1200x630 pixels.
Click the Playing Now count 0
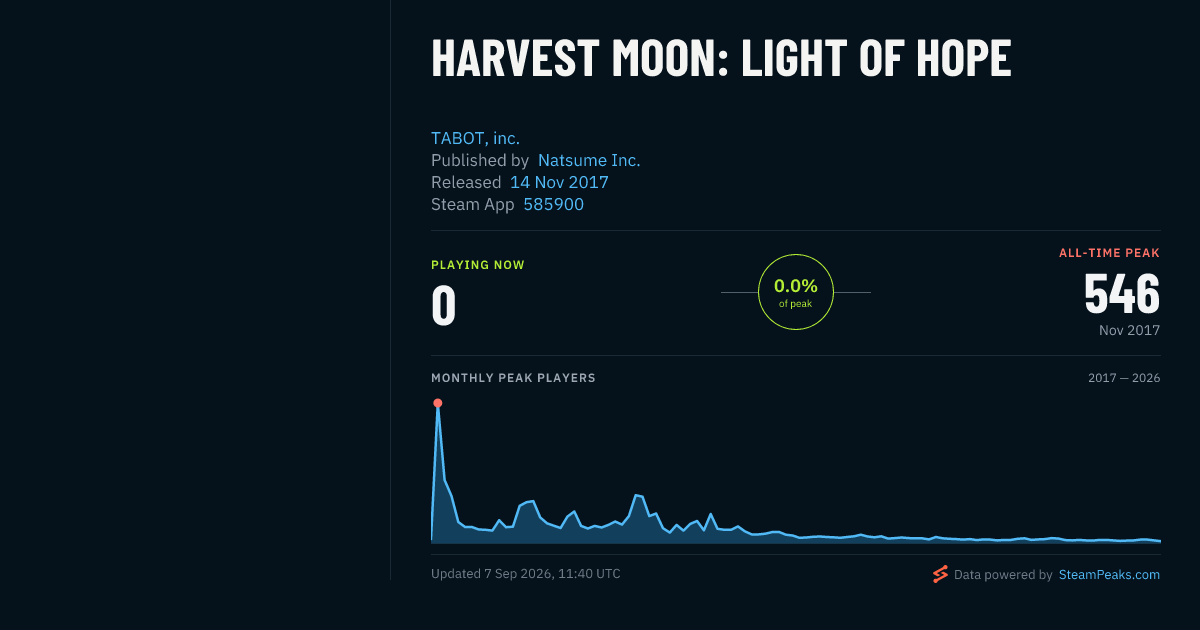(x=444, y=306)
